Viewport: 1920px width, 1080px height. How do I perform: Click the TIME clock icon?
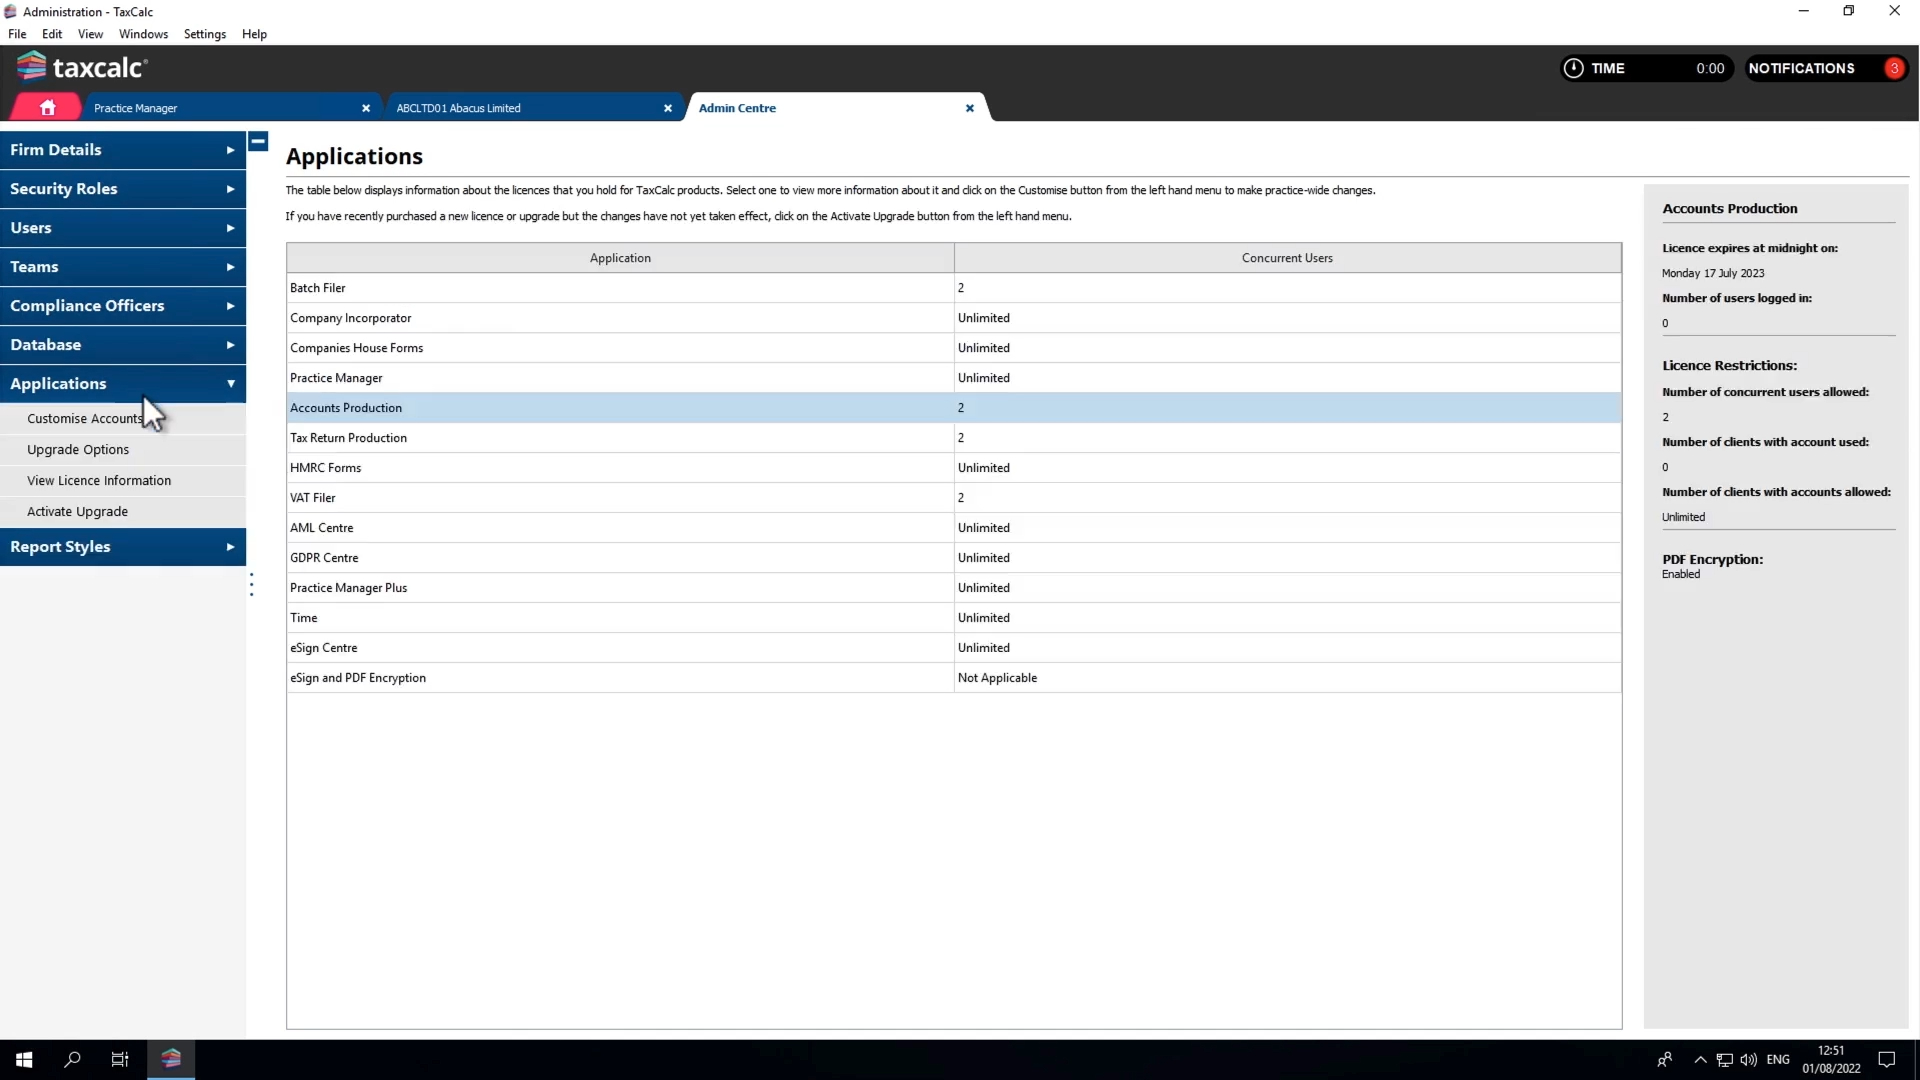pyautogui.click(x=1573, y=68)
